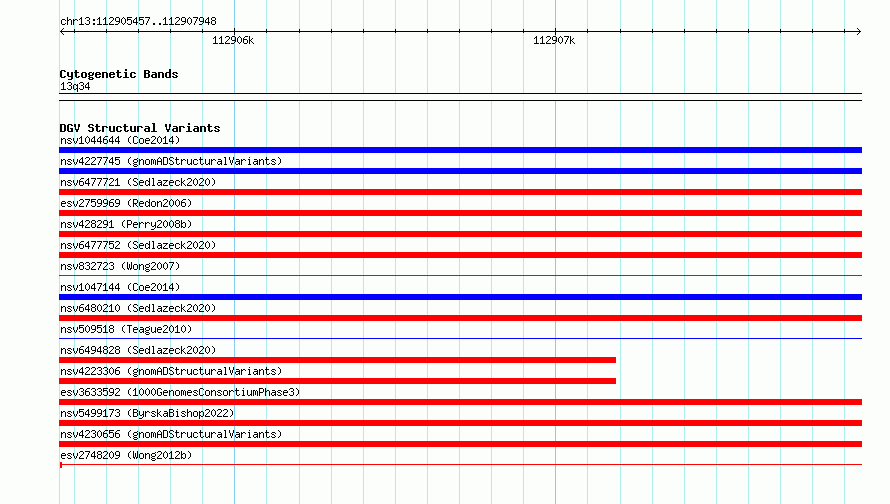890x504 pixels.
Task: Click the red bar for nsv6477721
Action: tap(460, 192)
